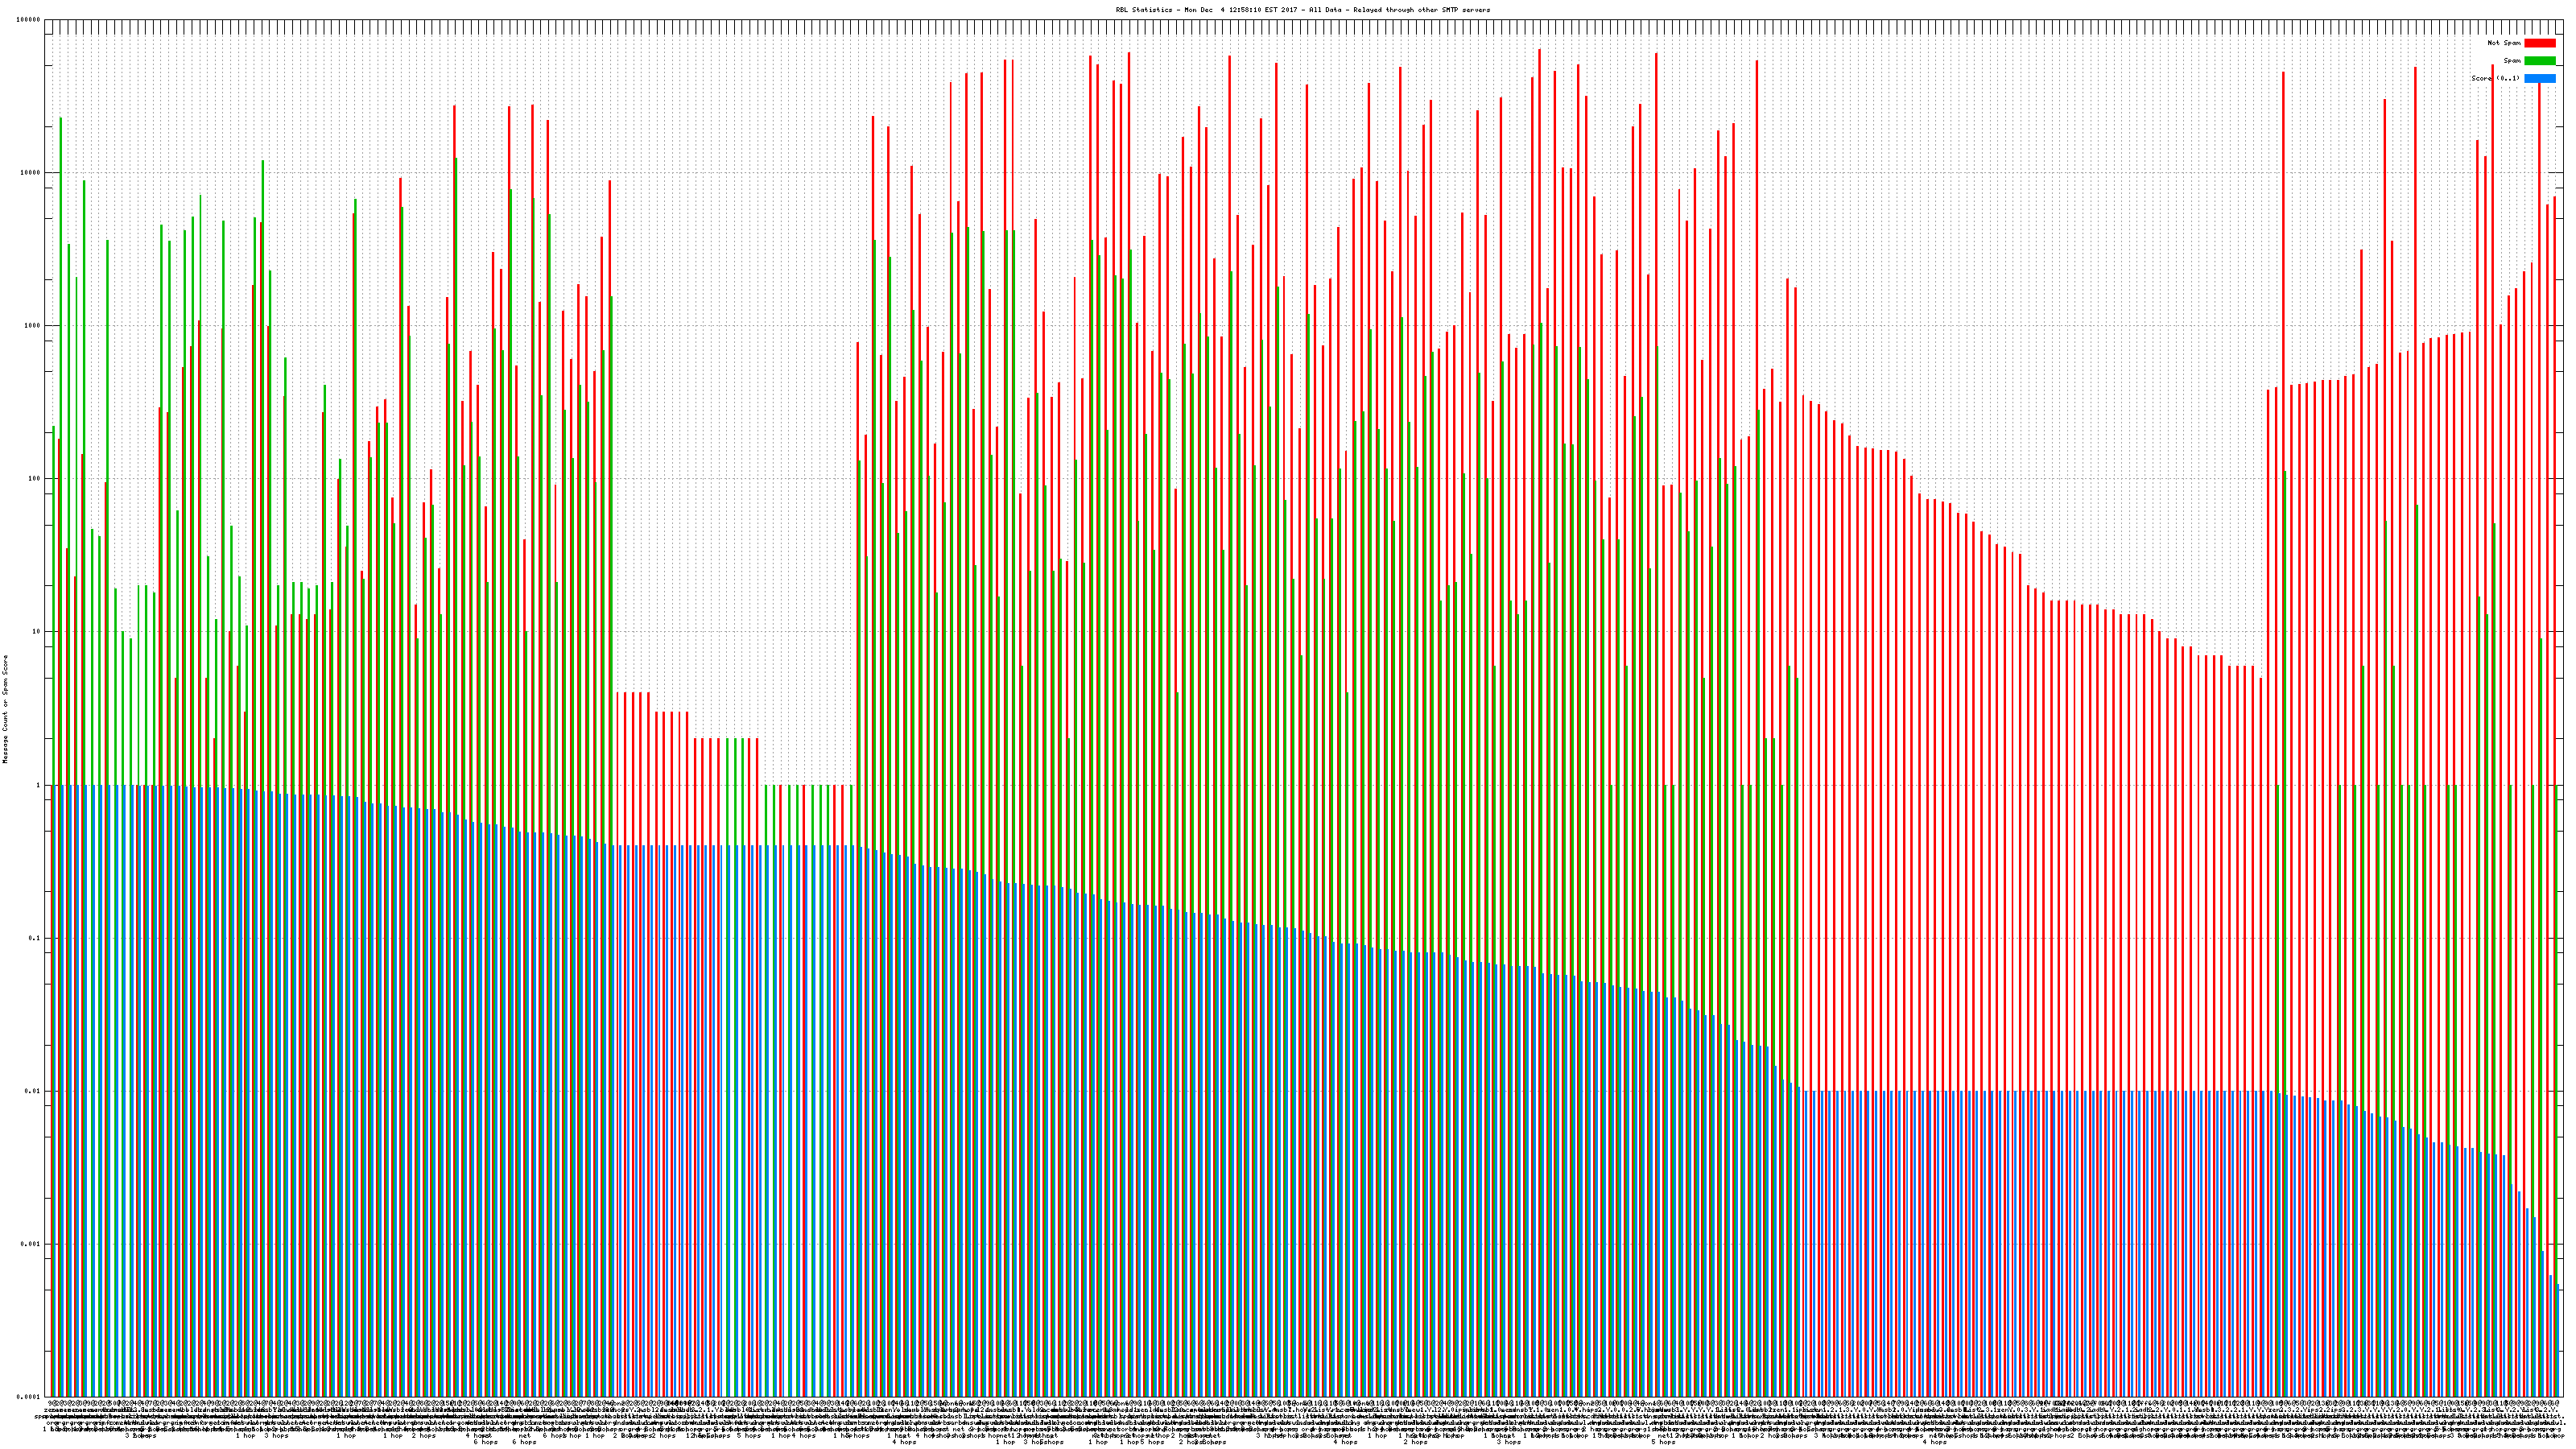The width and height of the screenshot is (2576, 1449).
Task: Select the 'Not Spam' legend label
Action: click(x=2504, y=43)
